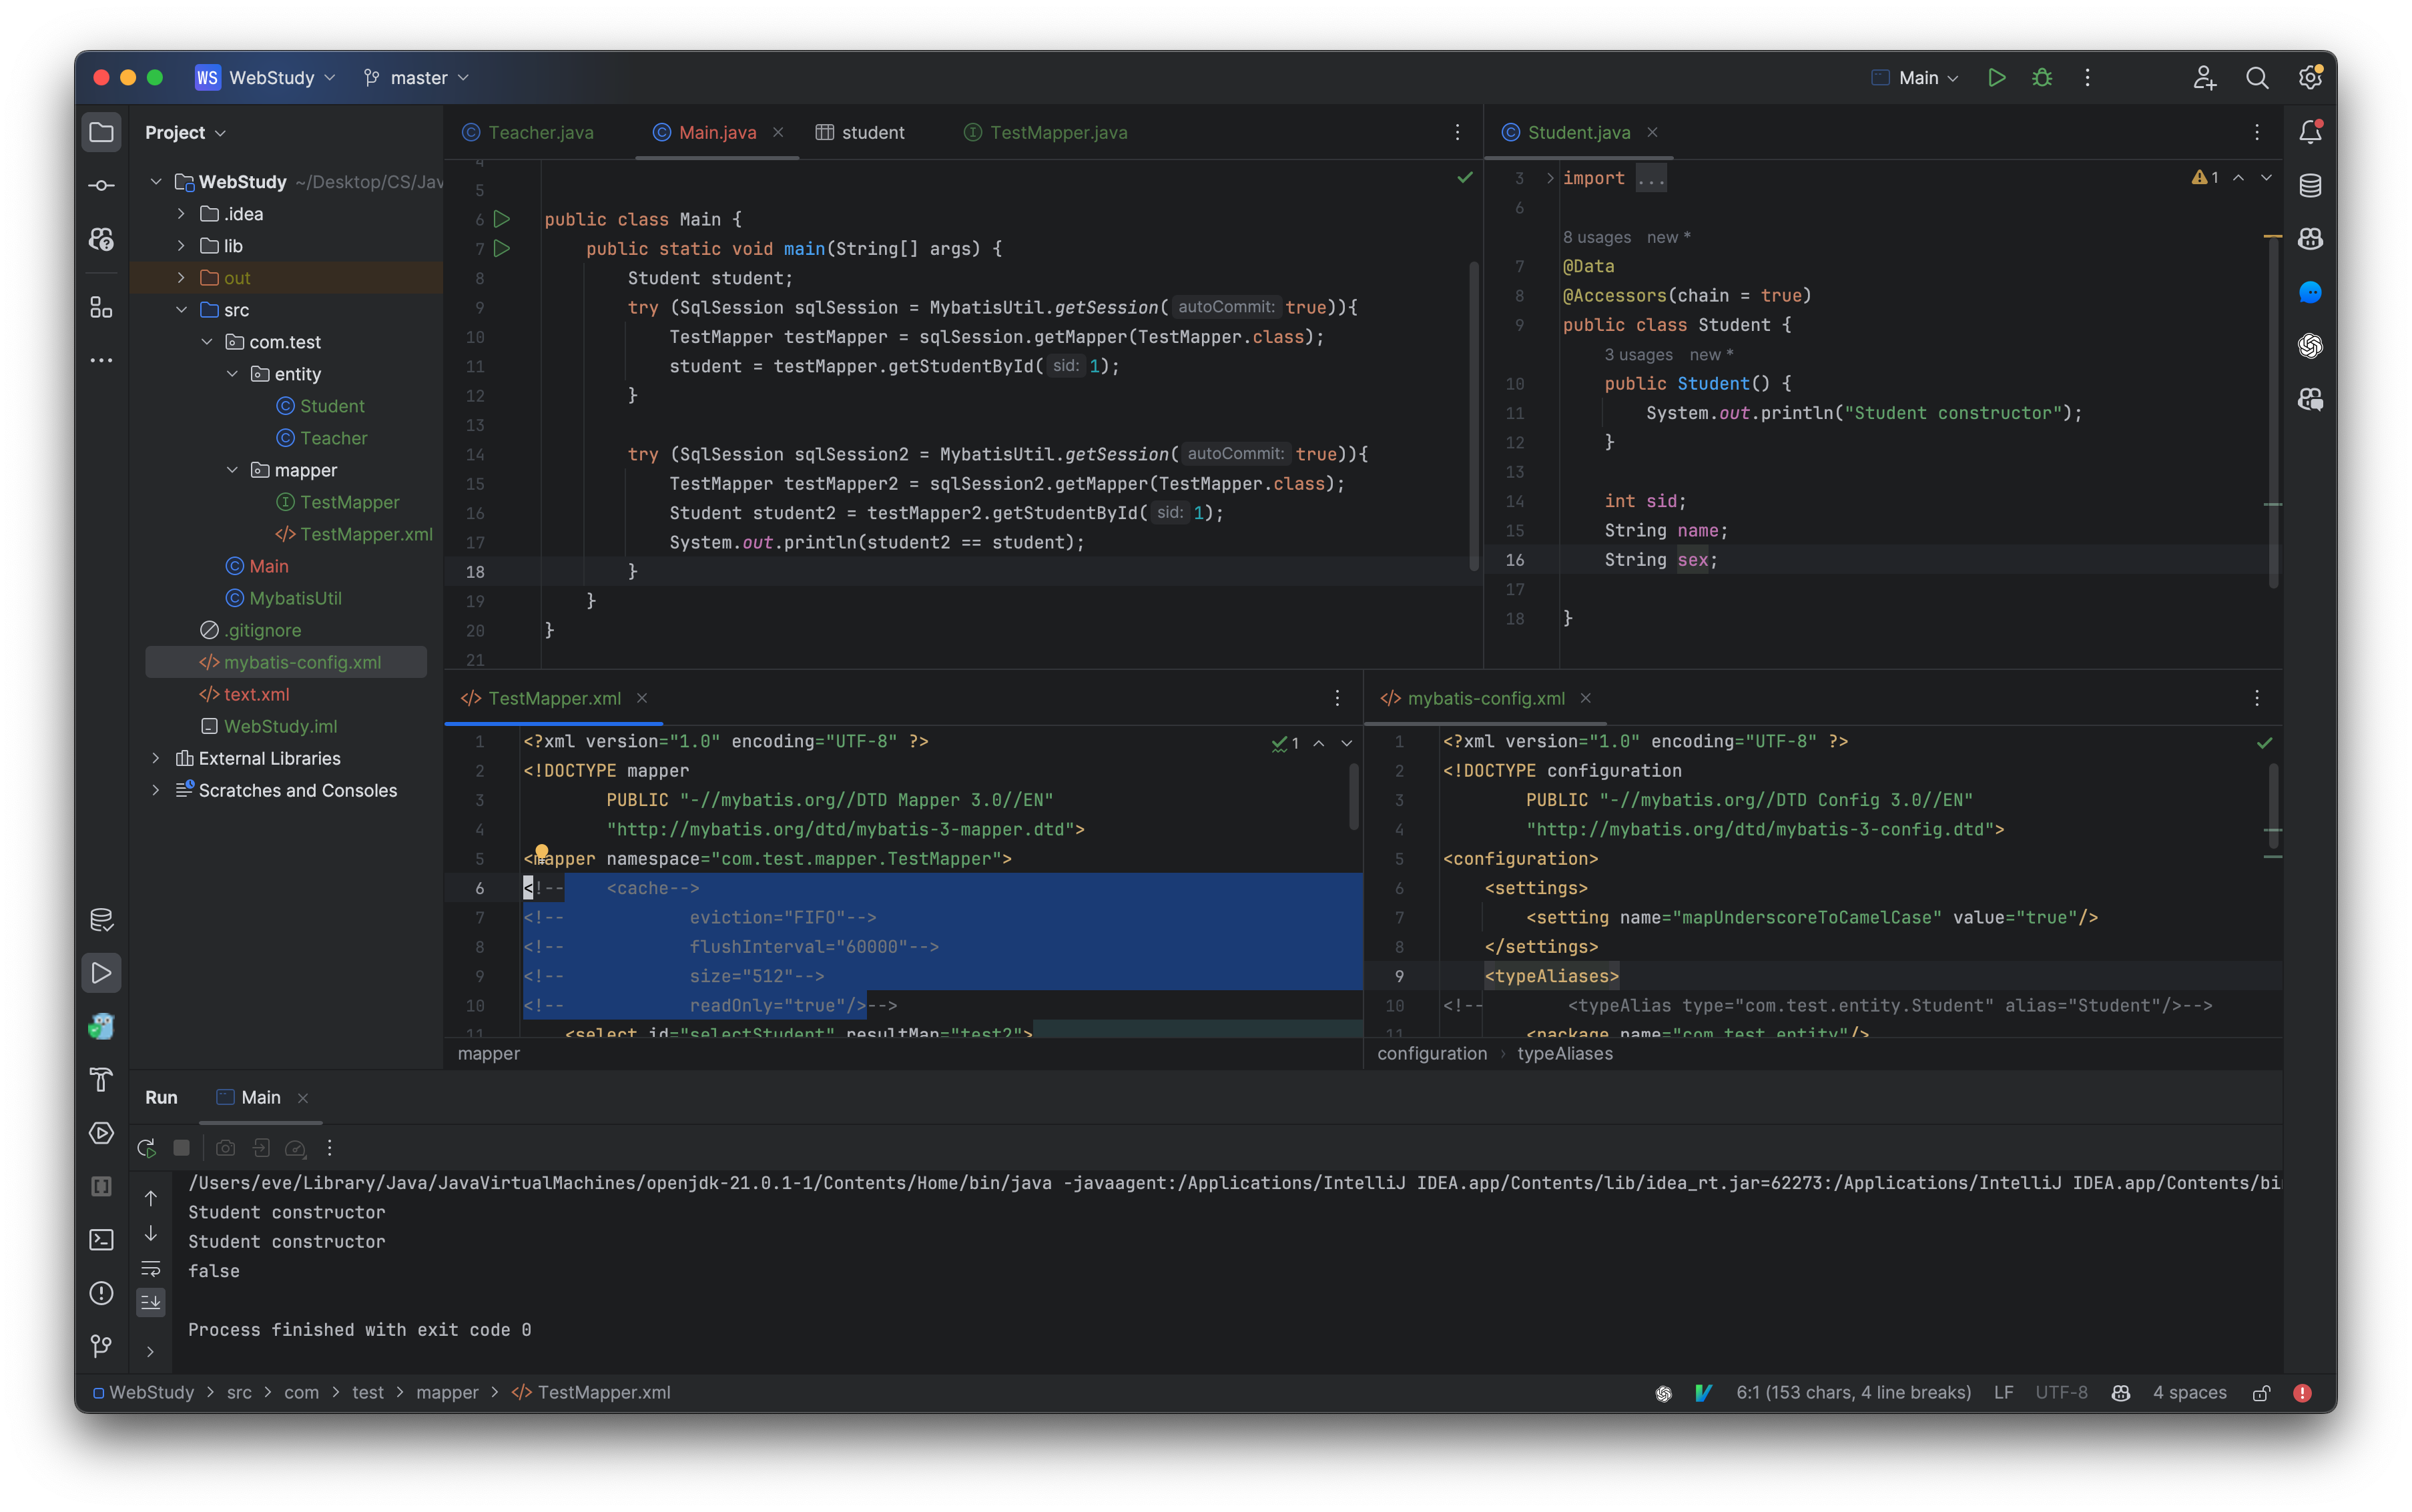
Task: Click the mapper breadcrumb in status bar
Action: [x=446, y=1393]
